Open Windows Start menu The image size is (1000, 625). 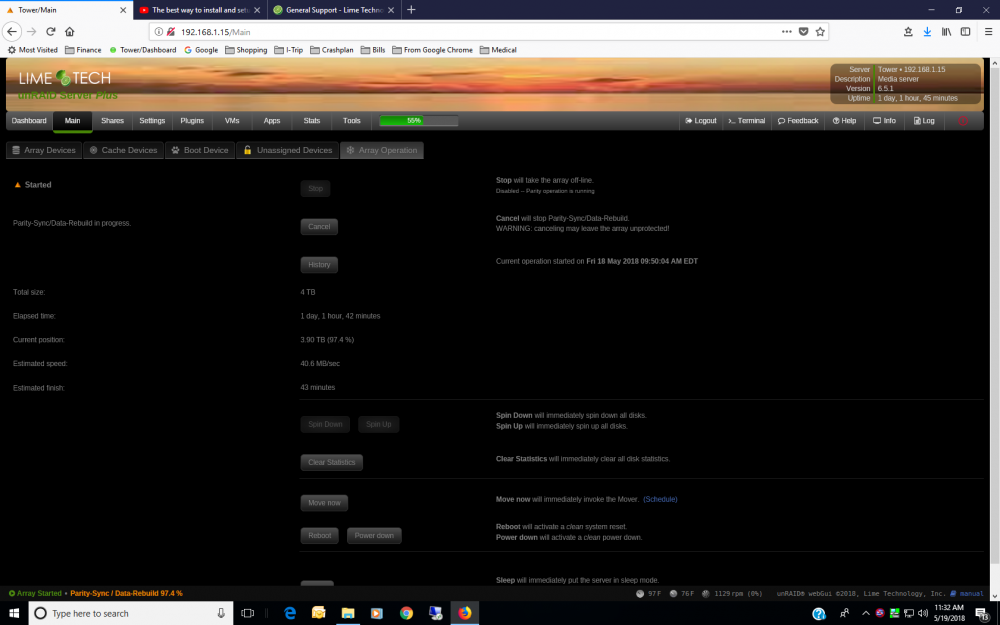pyautogui.click(x=14, y=613)
